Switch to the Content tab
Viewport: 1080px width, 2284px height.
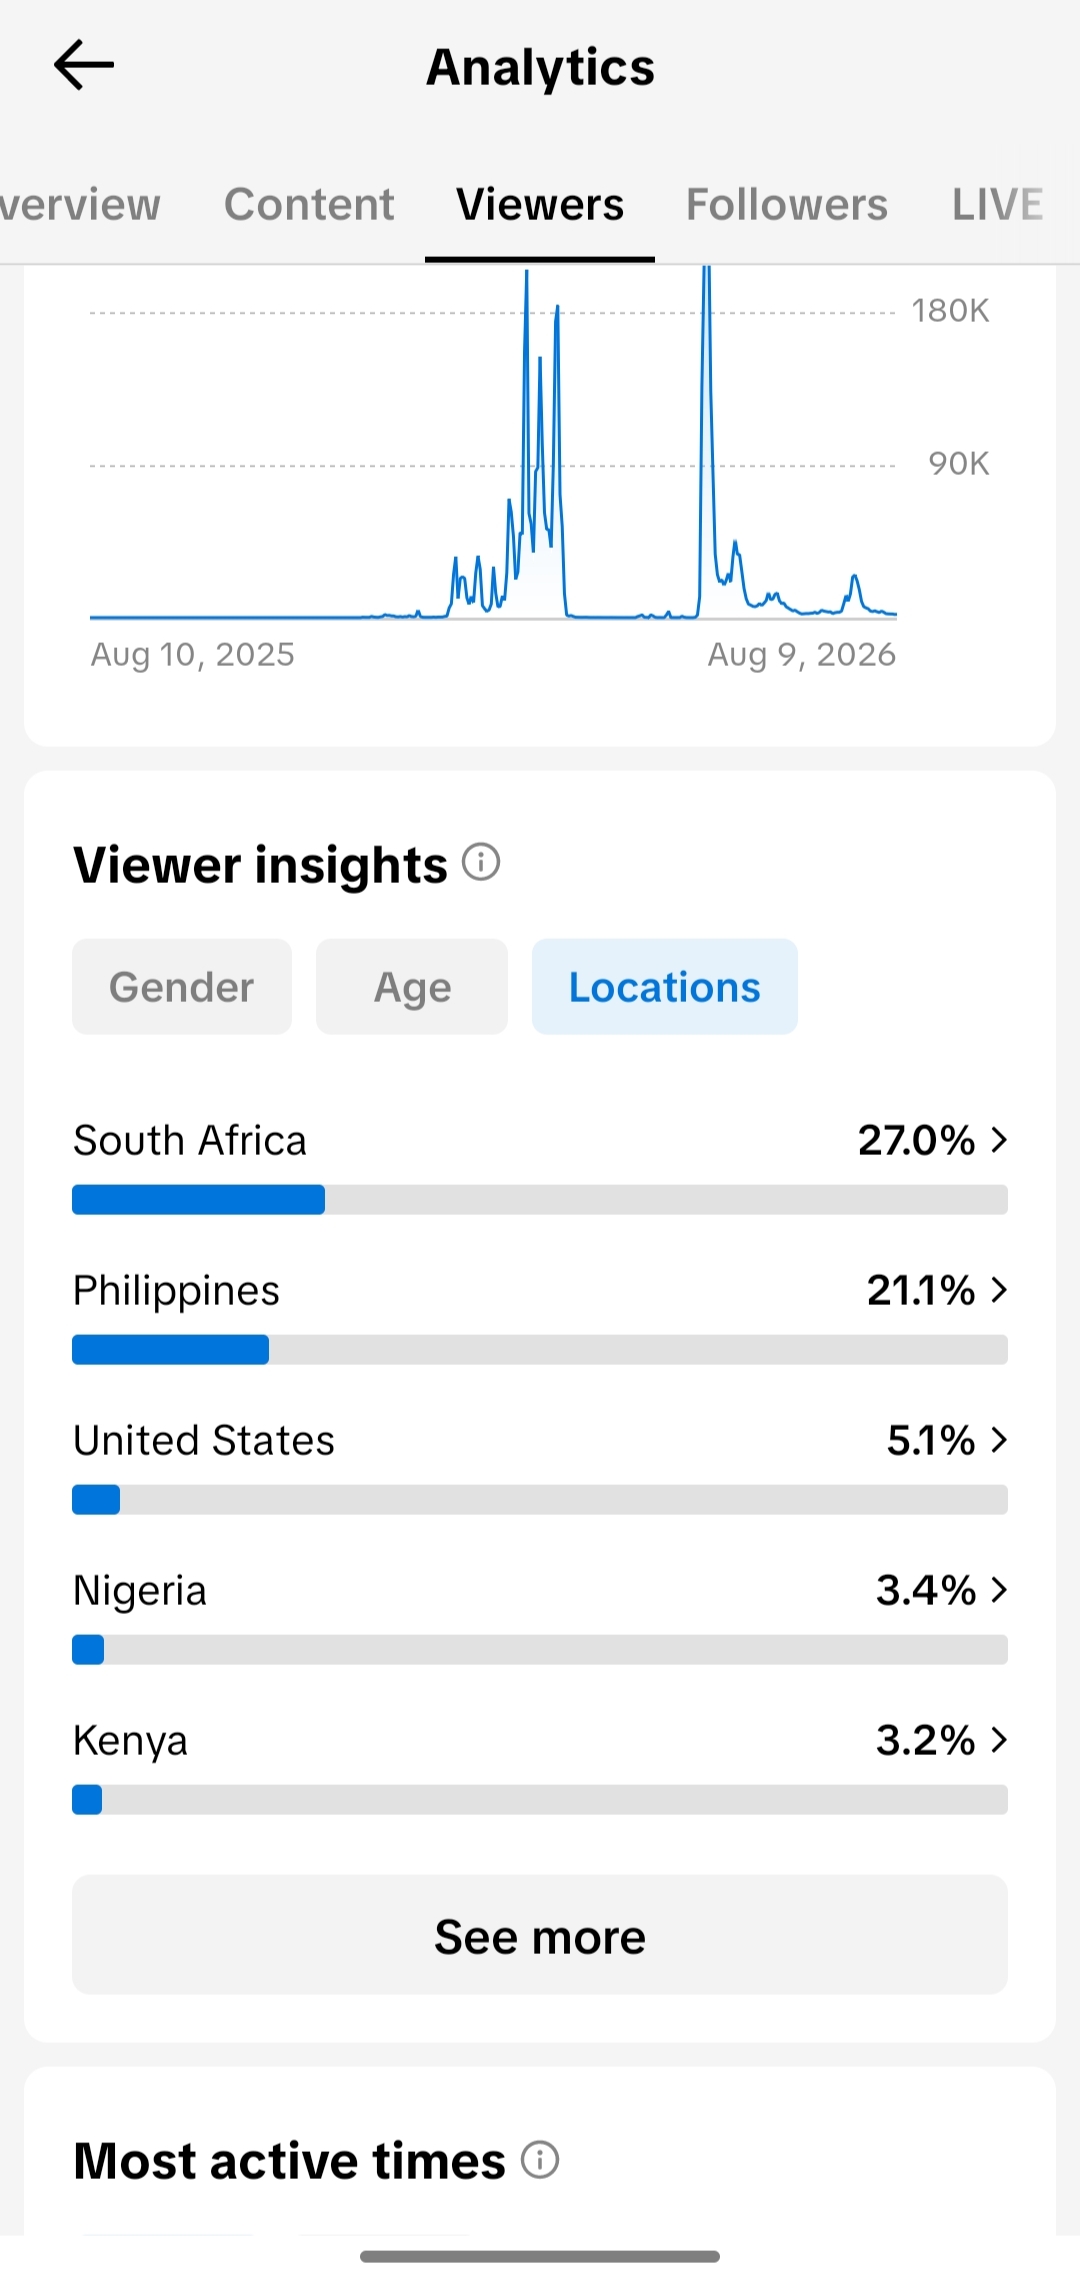[309, 205]
